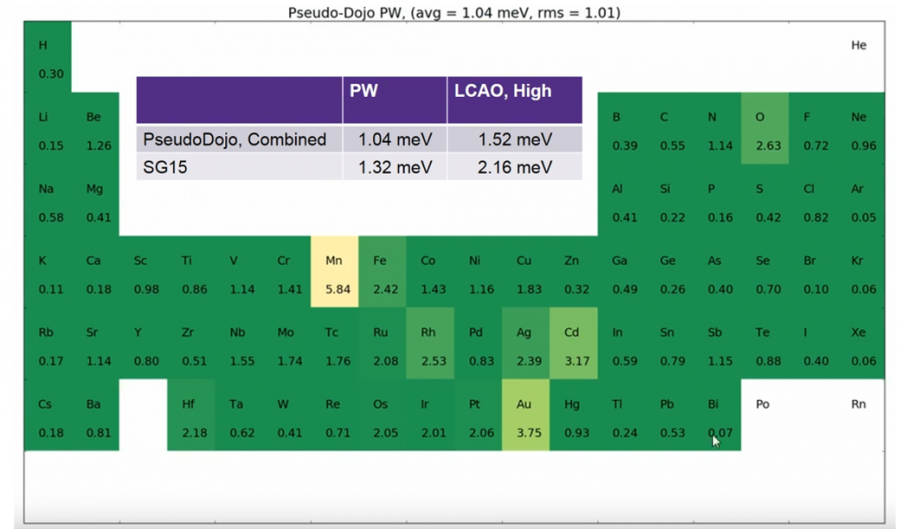The image size is (900, 529).
Task: Click the Cd element cell with 3.17
Action: (573, 343)
